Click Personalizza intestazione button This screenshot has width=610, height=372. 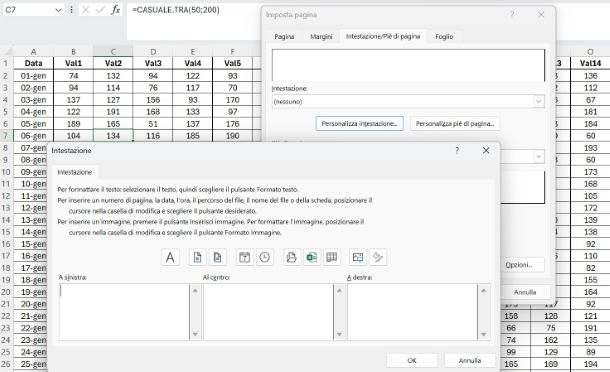pyautogui.click(x=359, y=124)
